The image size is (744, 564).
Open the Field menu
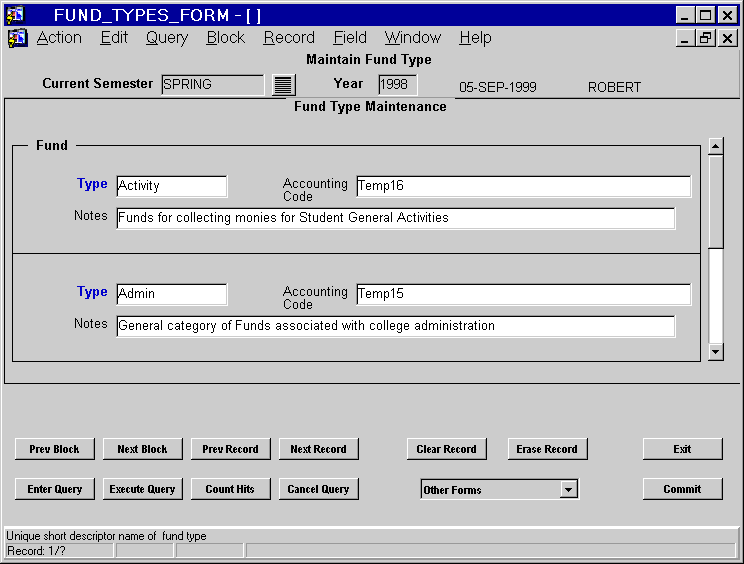point(350,37)
